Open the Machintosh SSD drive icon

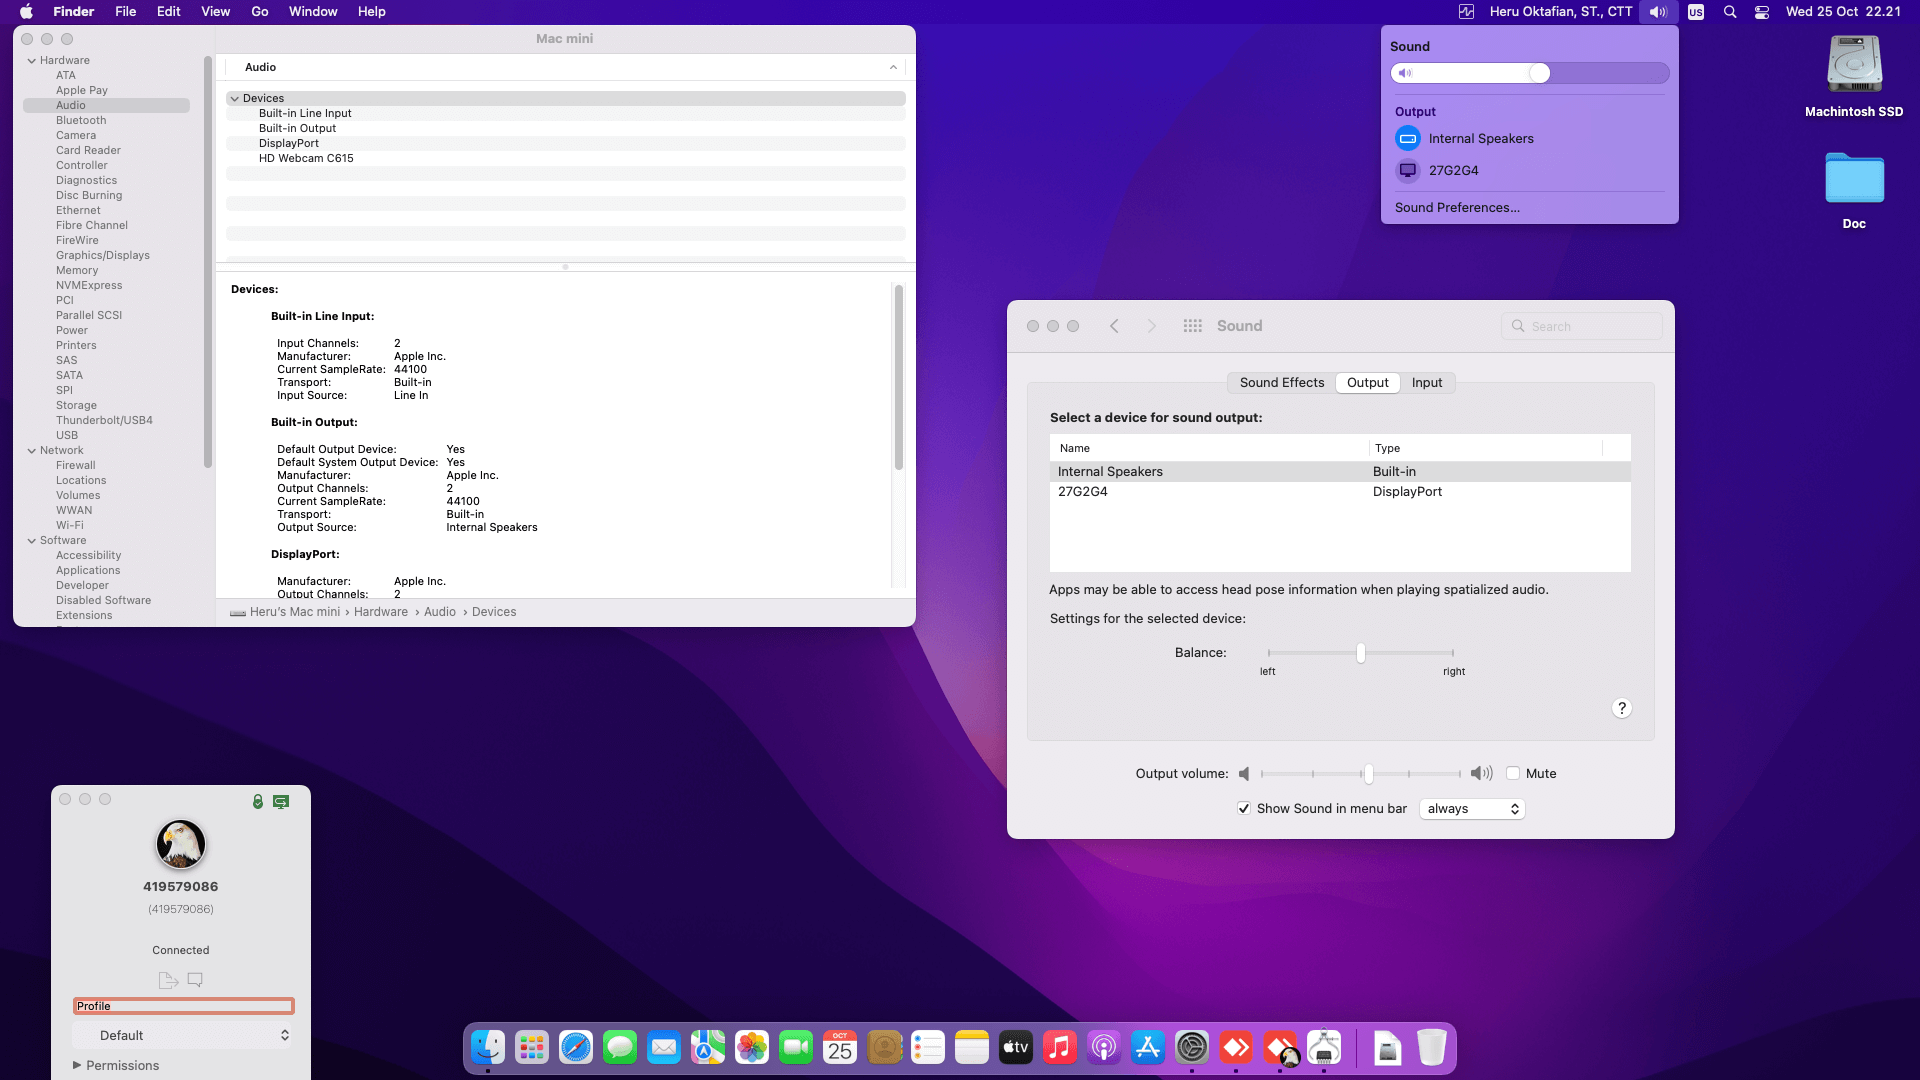1854,66
